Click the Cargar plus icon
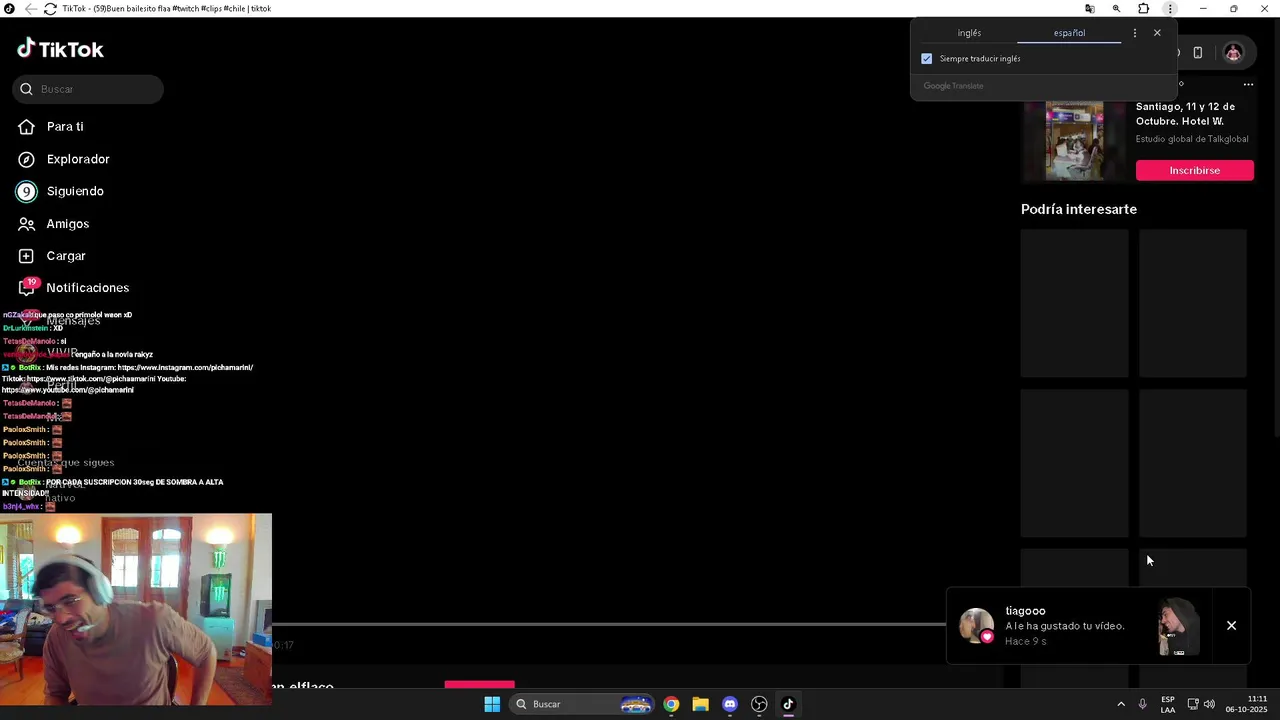The image size is (1280, 720). click(27, 256)
